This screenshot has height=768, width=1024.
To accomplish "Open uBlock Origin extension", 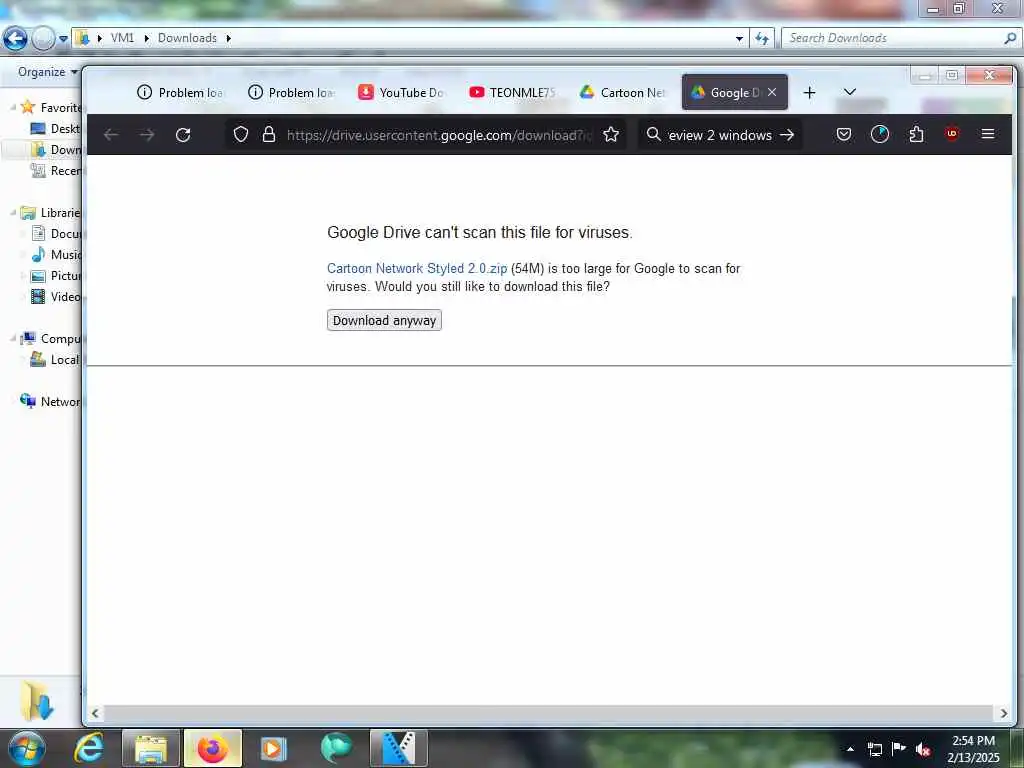I will (952, 134).
